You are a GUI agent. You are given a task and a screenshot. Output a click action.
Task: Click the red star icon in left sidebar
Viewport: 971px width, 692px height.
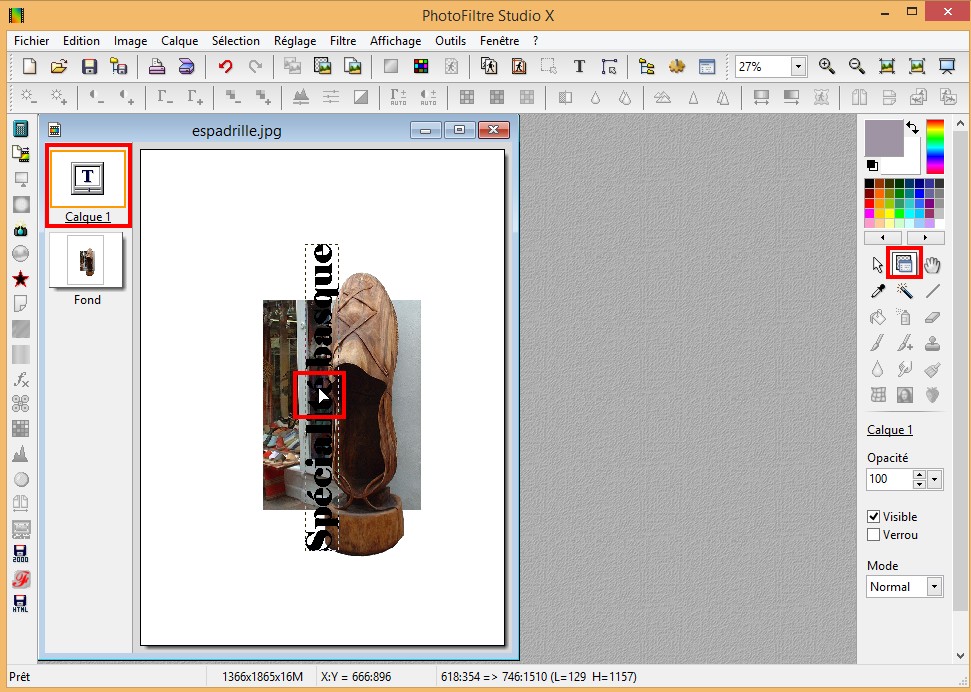(x=20, y=279)
